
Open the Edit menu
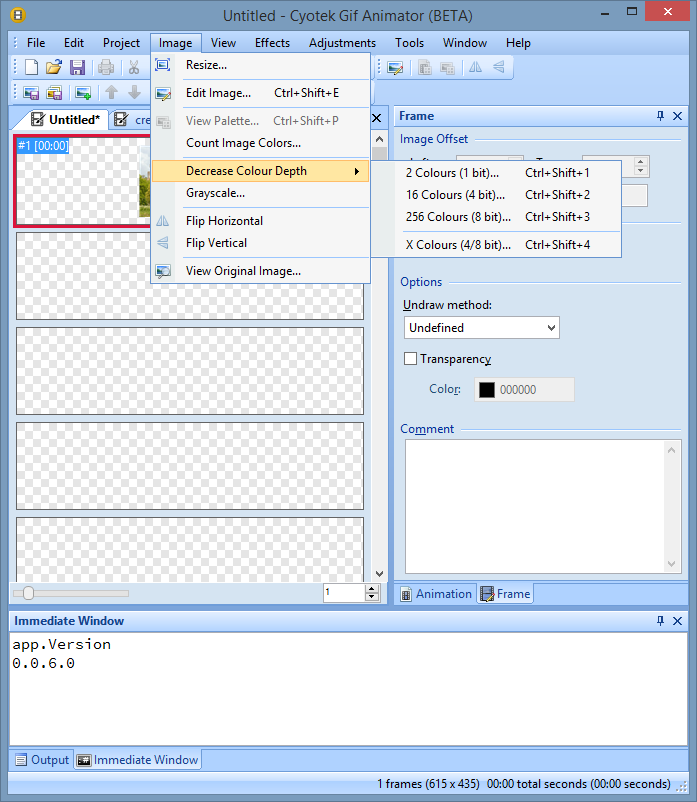tap(74, 43)
